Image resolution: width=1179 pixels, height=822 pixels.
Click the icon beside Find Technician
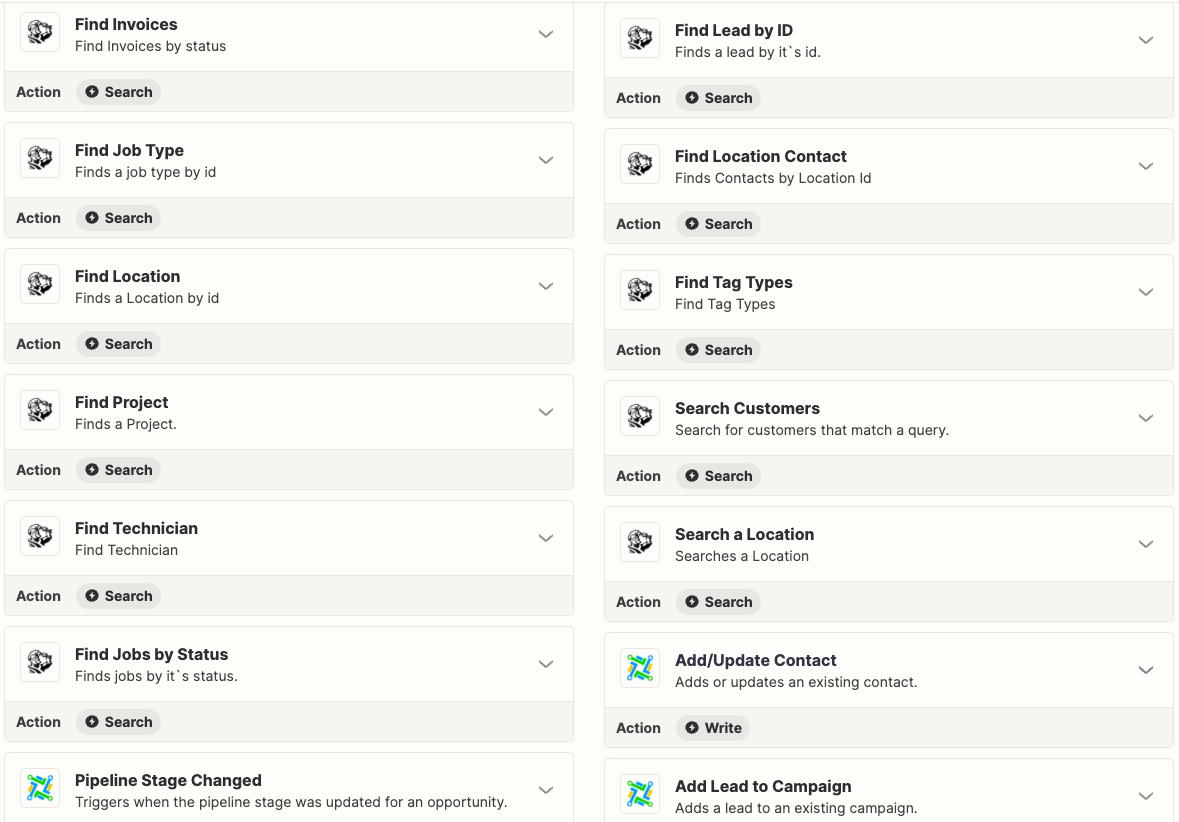(40, 538)
